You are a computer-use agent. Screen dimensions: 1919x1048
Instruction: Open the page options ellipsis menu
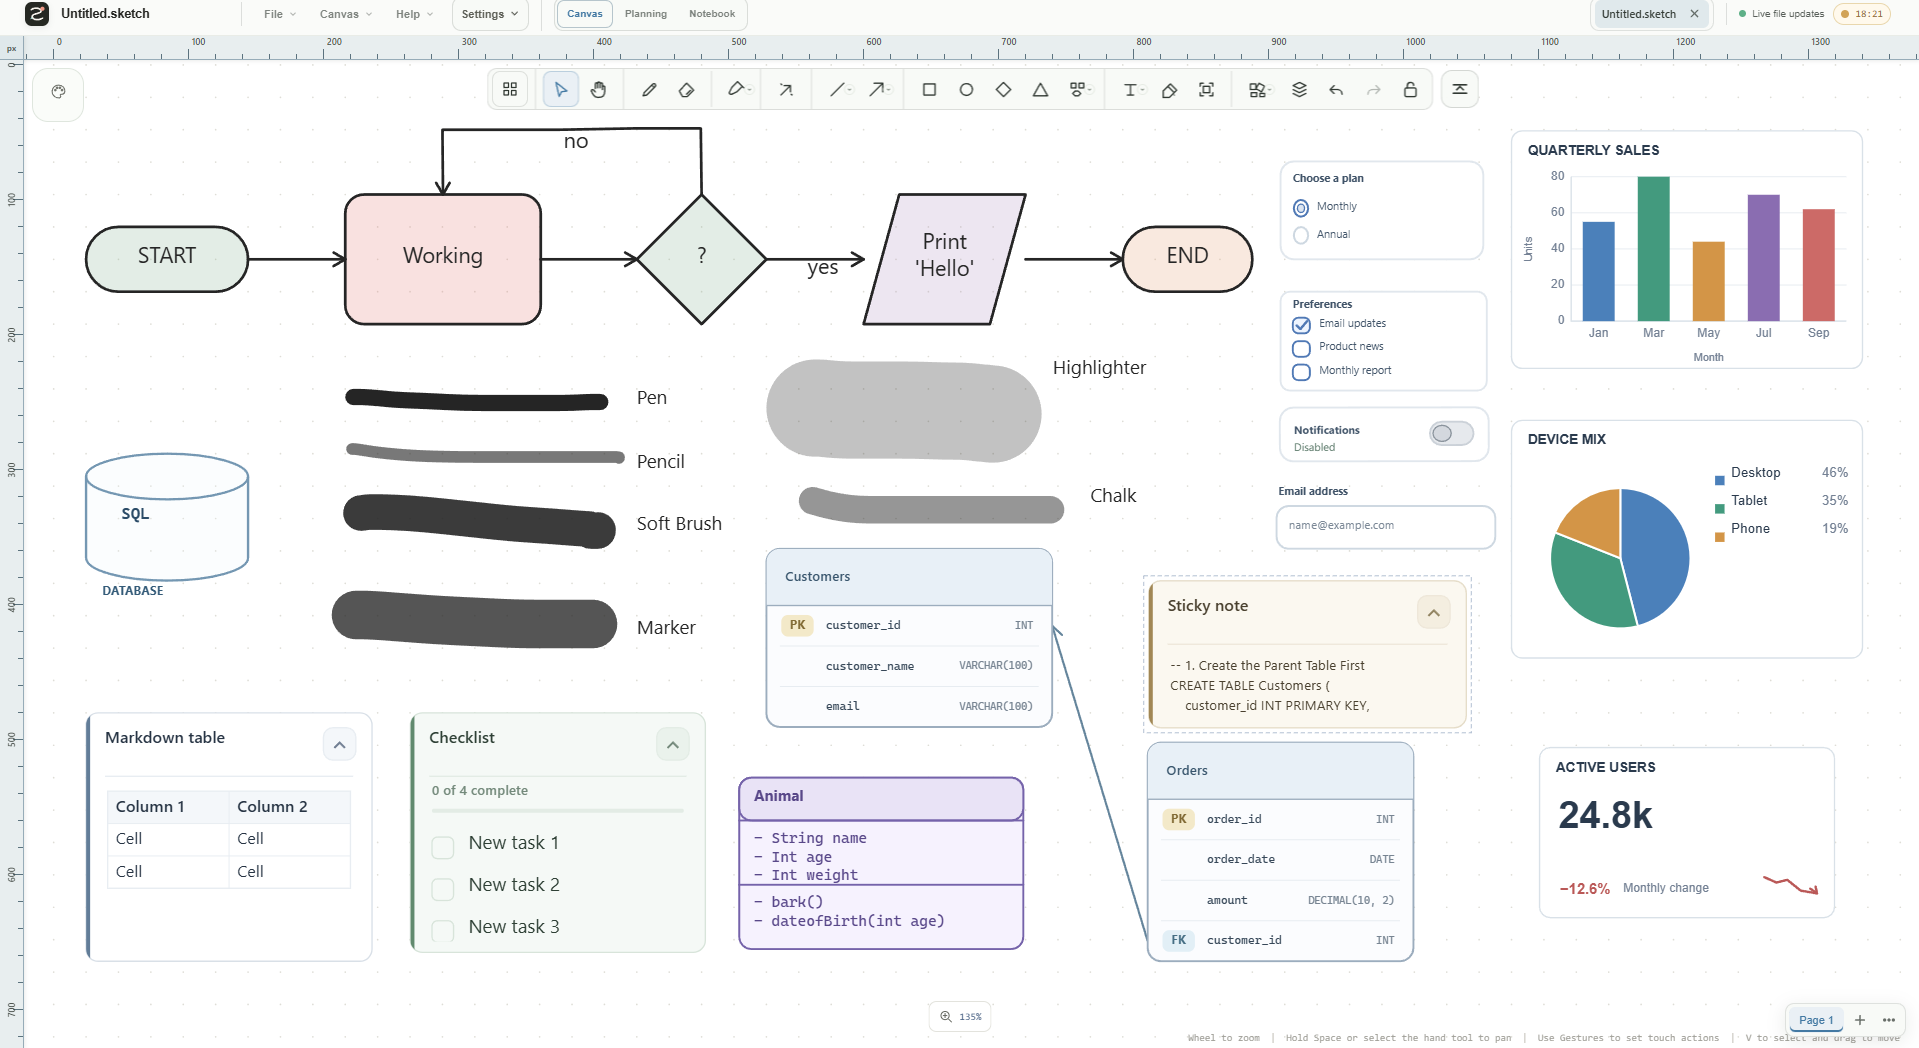point(1889,1020)
